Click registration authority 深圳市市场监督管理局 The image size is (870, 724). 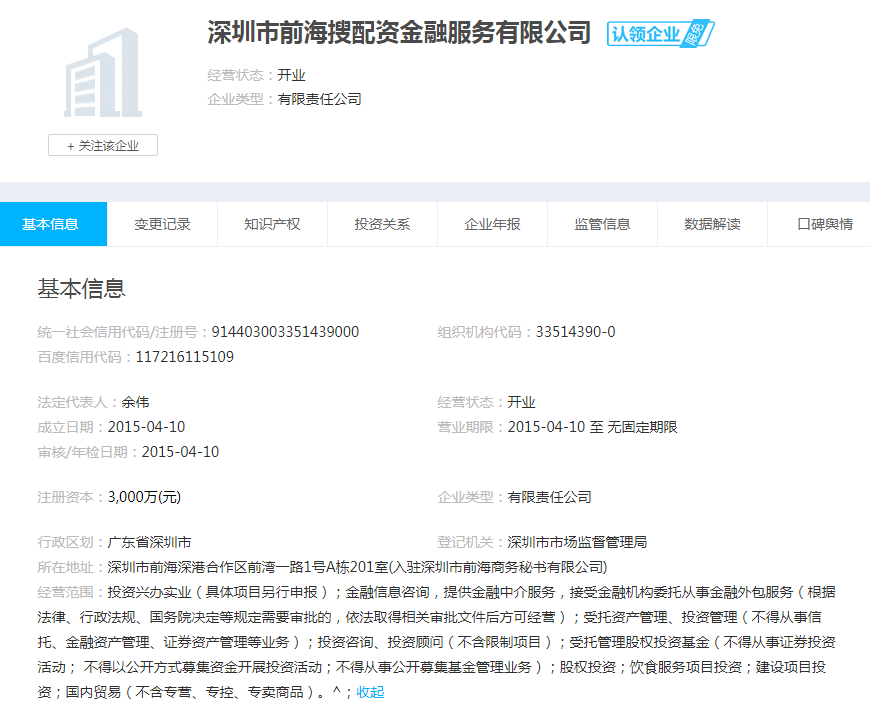point(577,542)
